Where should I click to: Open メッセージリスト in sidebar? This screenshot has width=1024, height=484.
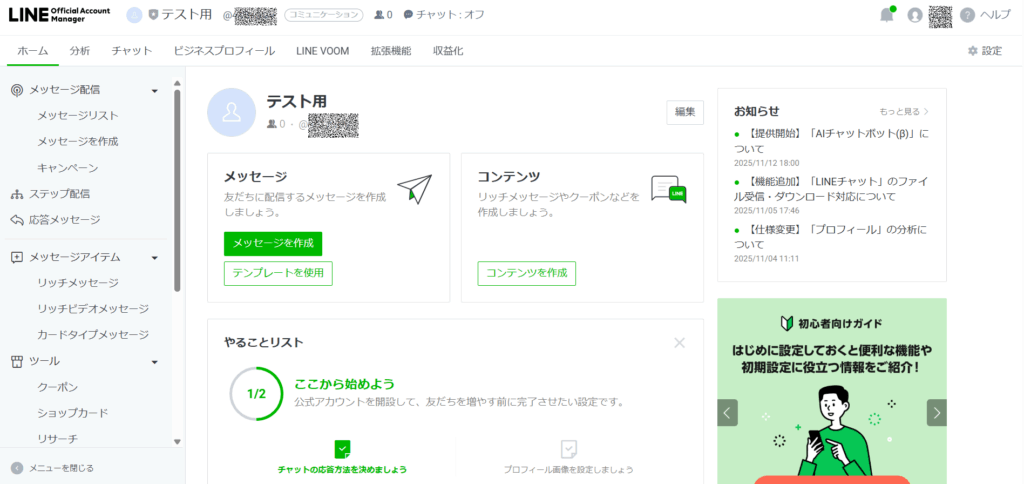click(78, 116)
